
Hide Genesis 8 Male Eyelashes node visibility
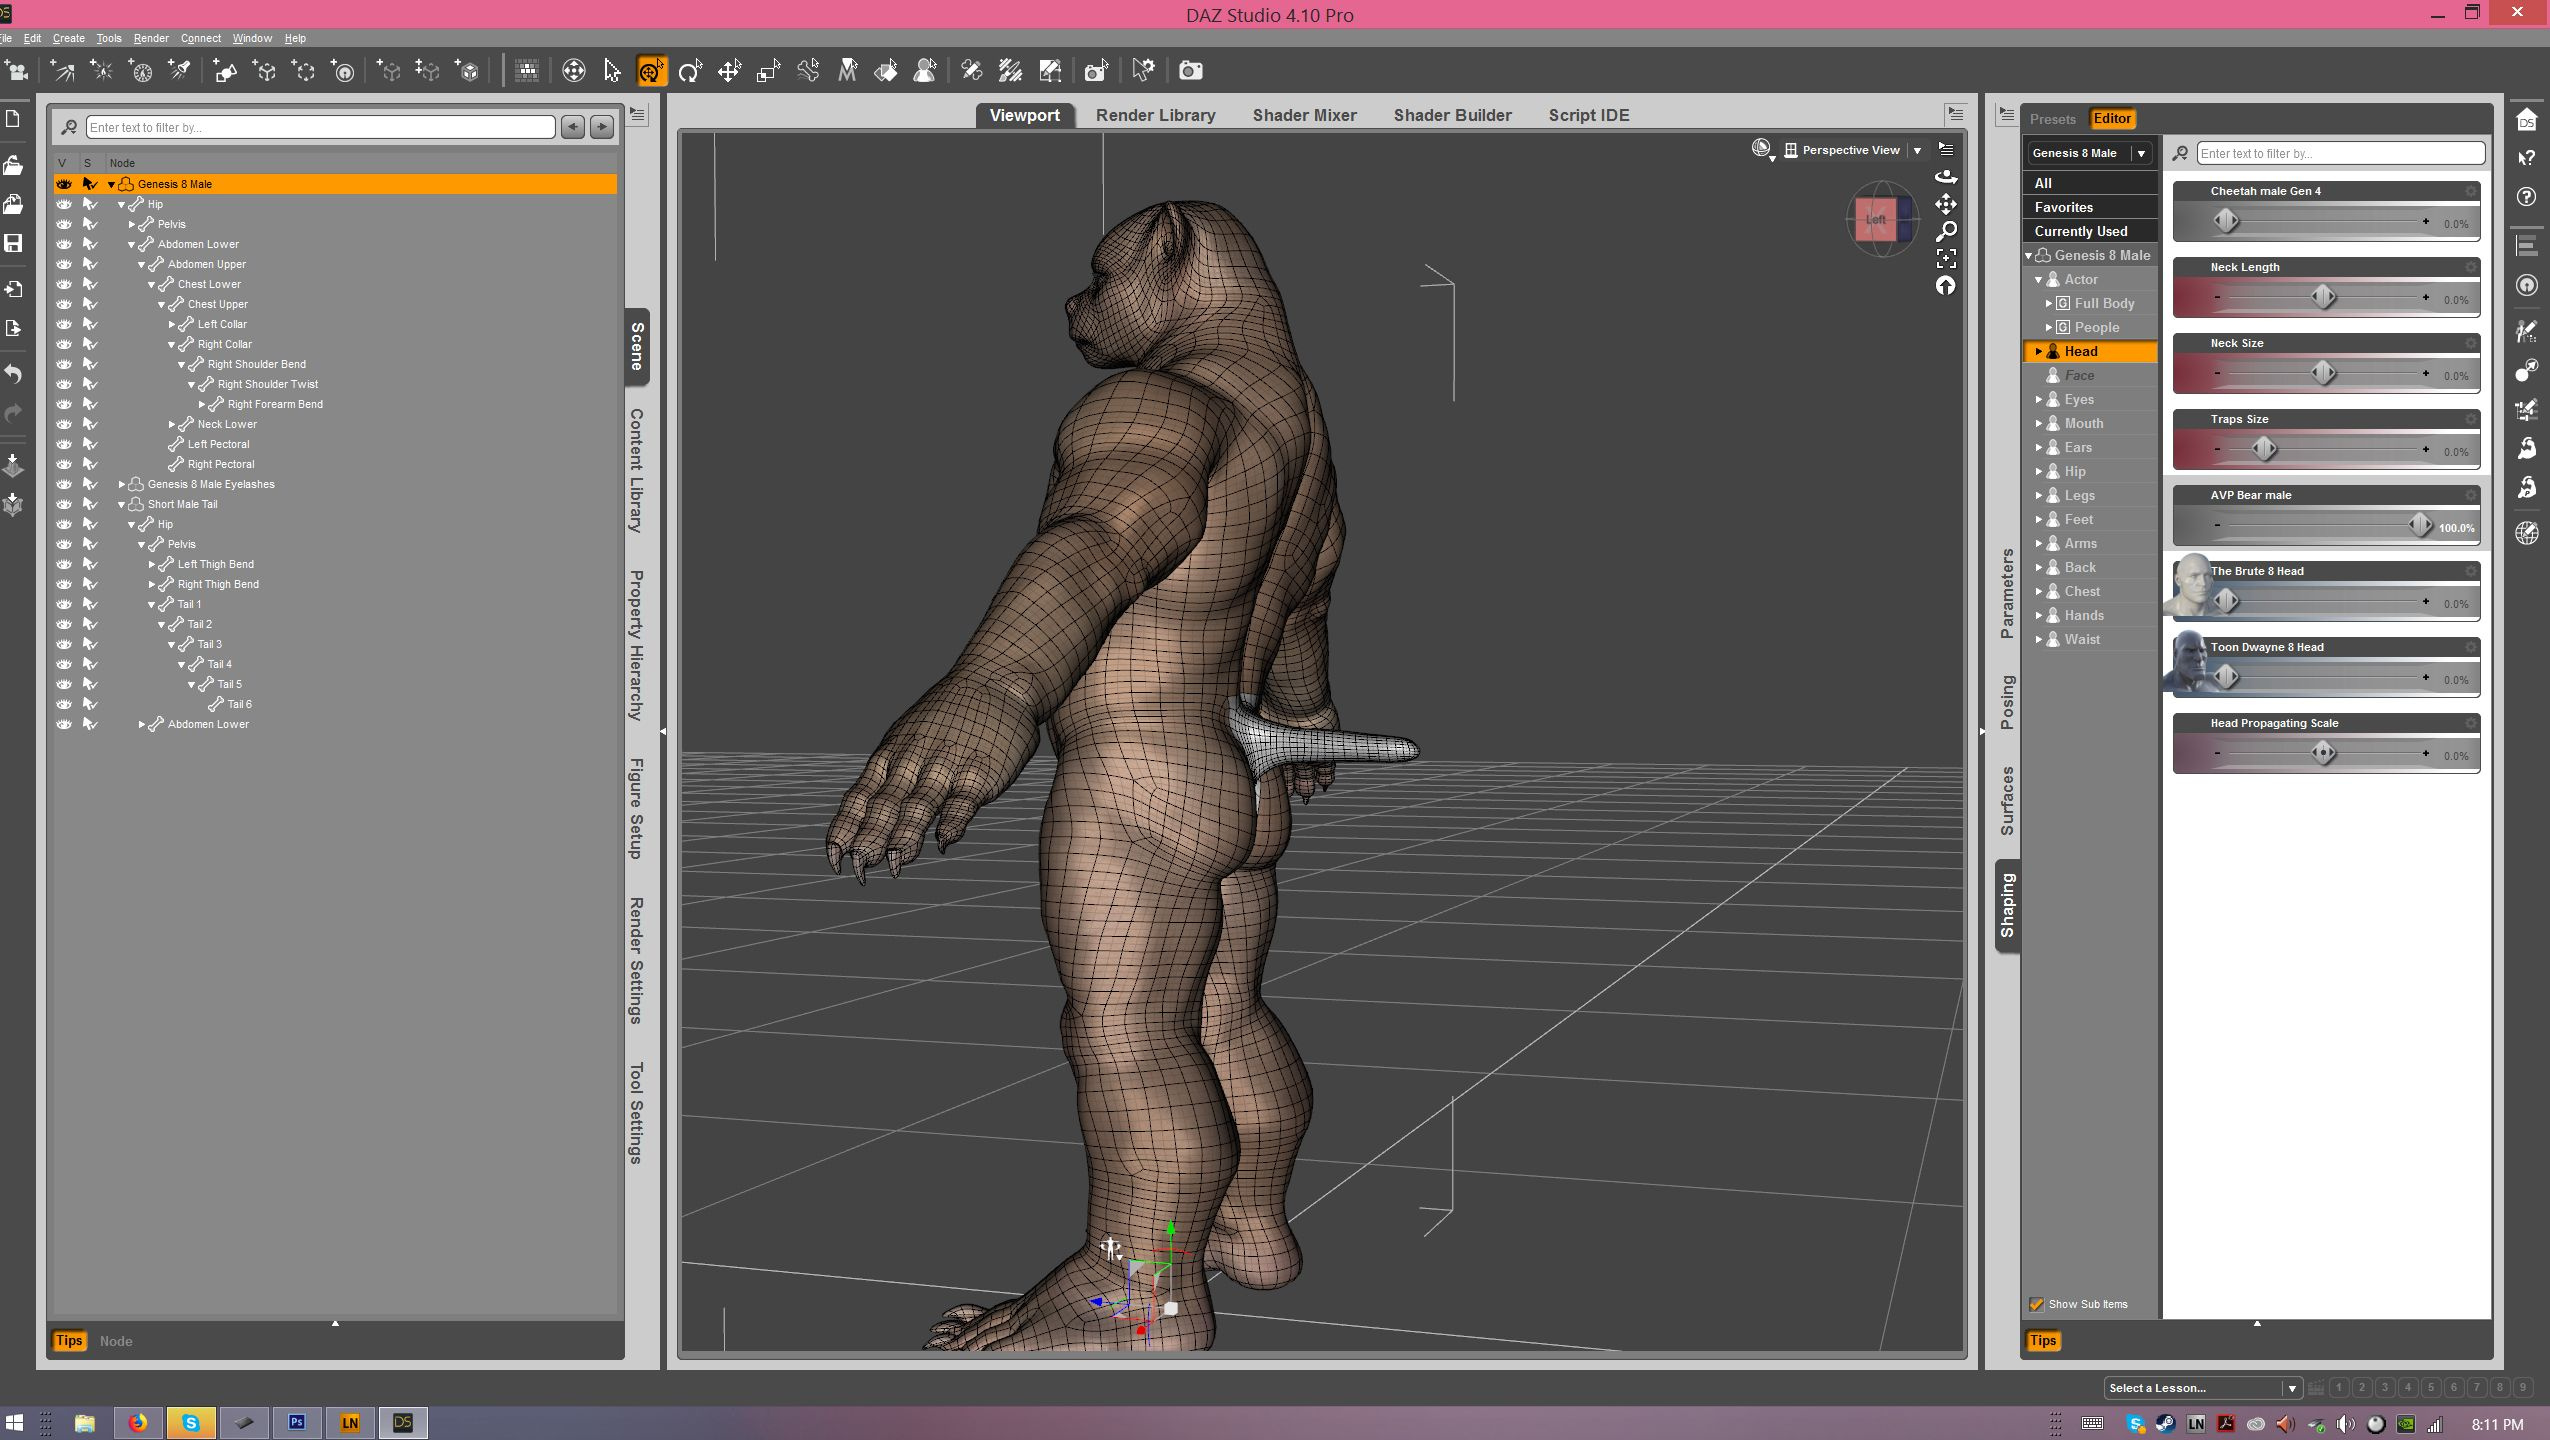click(x=64, y=484)
